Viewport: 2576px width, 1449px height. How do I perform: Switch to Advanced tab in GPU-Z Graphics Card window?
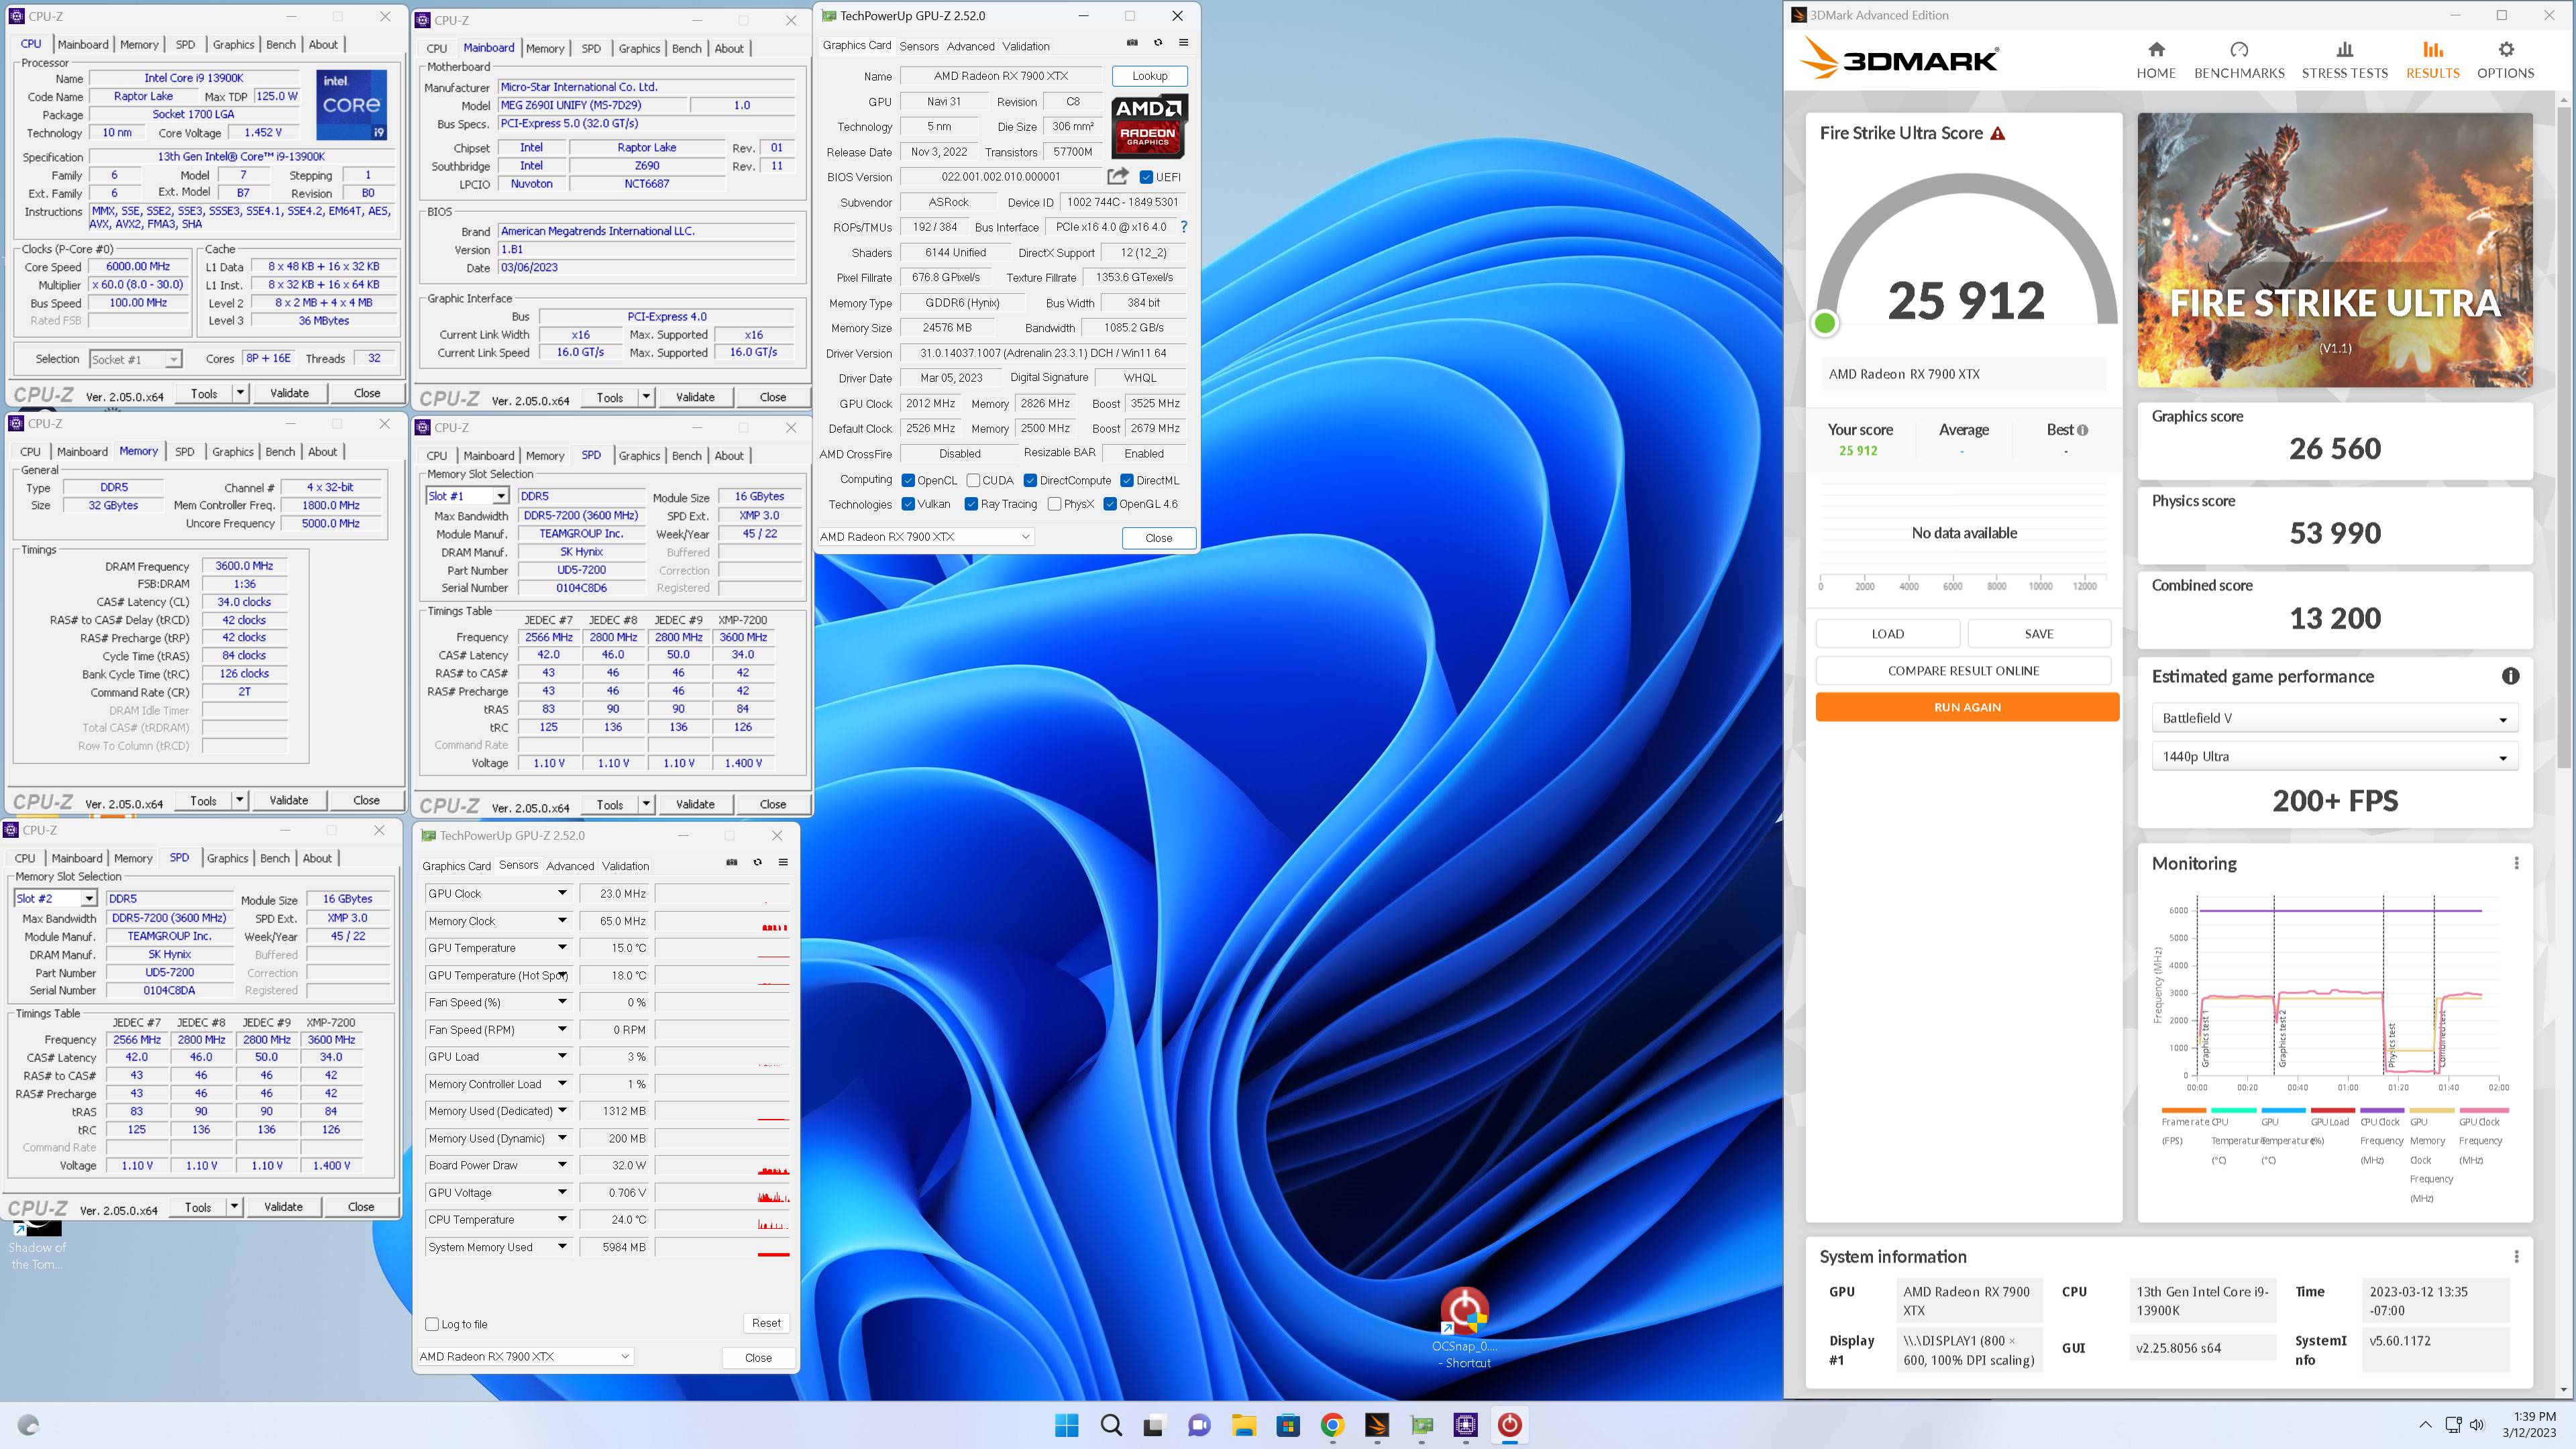tap(970, 46)
